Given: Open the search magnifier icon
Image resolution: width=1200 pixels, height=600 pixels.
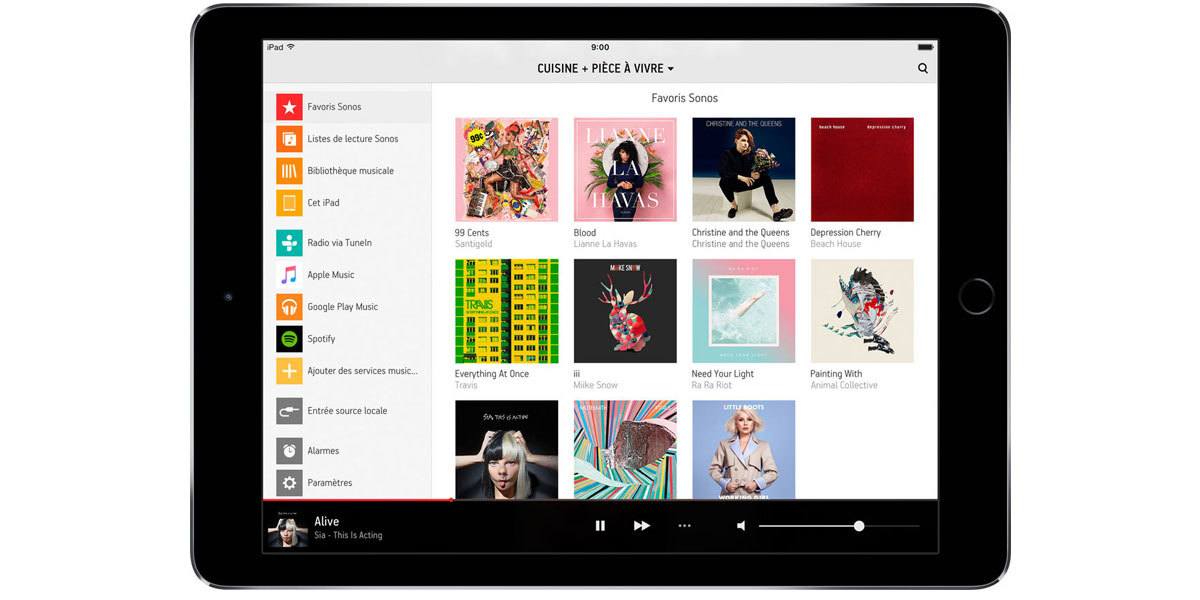Looking at the screenshot, I should [922, 68].
